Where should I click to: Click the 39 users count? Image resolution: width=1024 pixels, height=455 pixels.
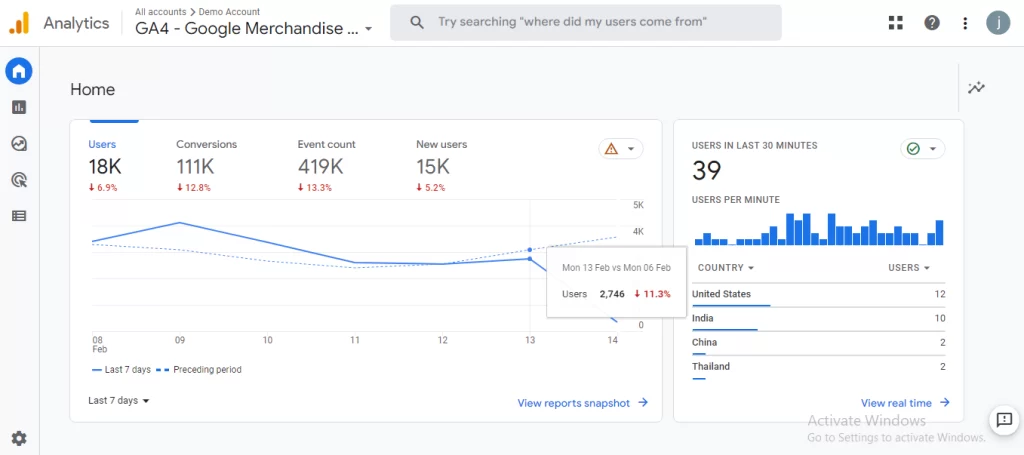point(706,170)
